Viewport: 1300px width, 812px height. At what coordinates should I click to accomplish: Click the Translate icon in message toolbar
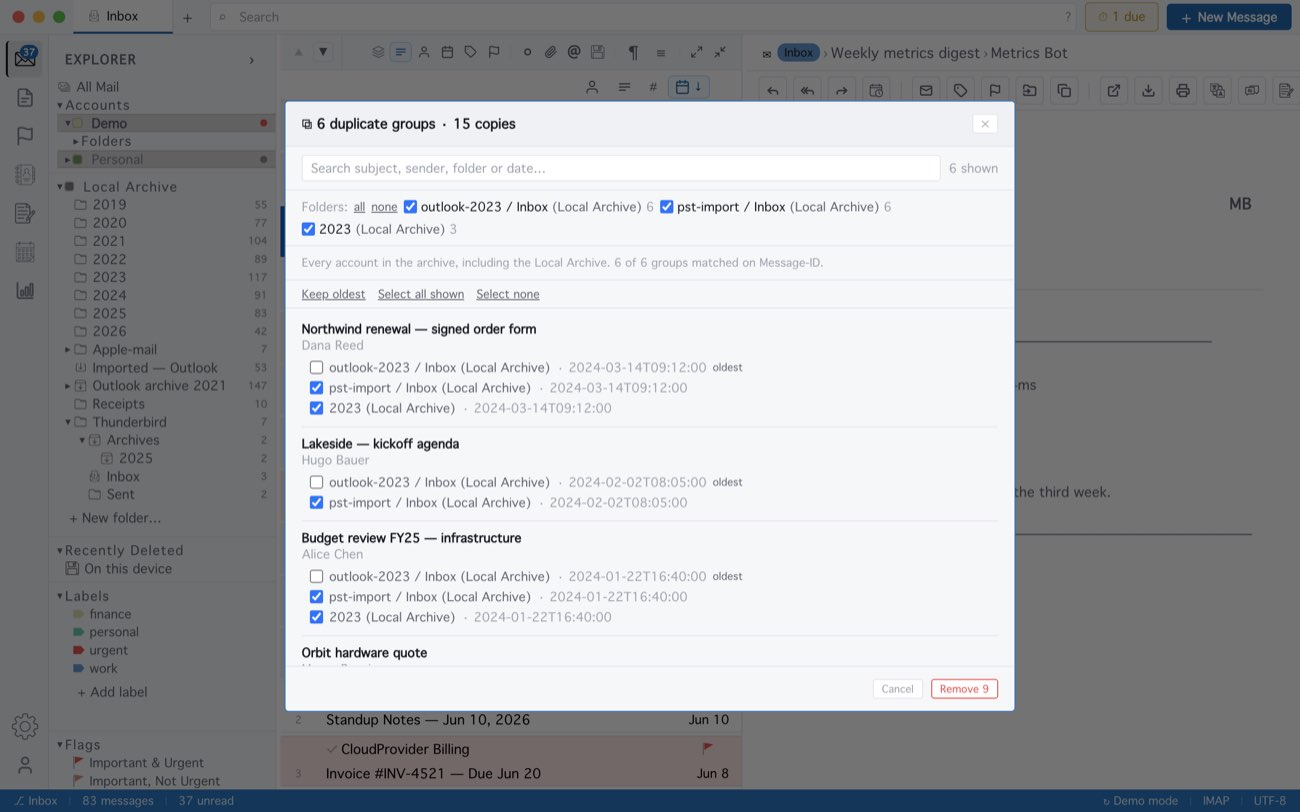[1217, 91]
